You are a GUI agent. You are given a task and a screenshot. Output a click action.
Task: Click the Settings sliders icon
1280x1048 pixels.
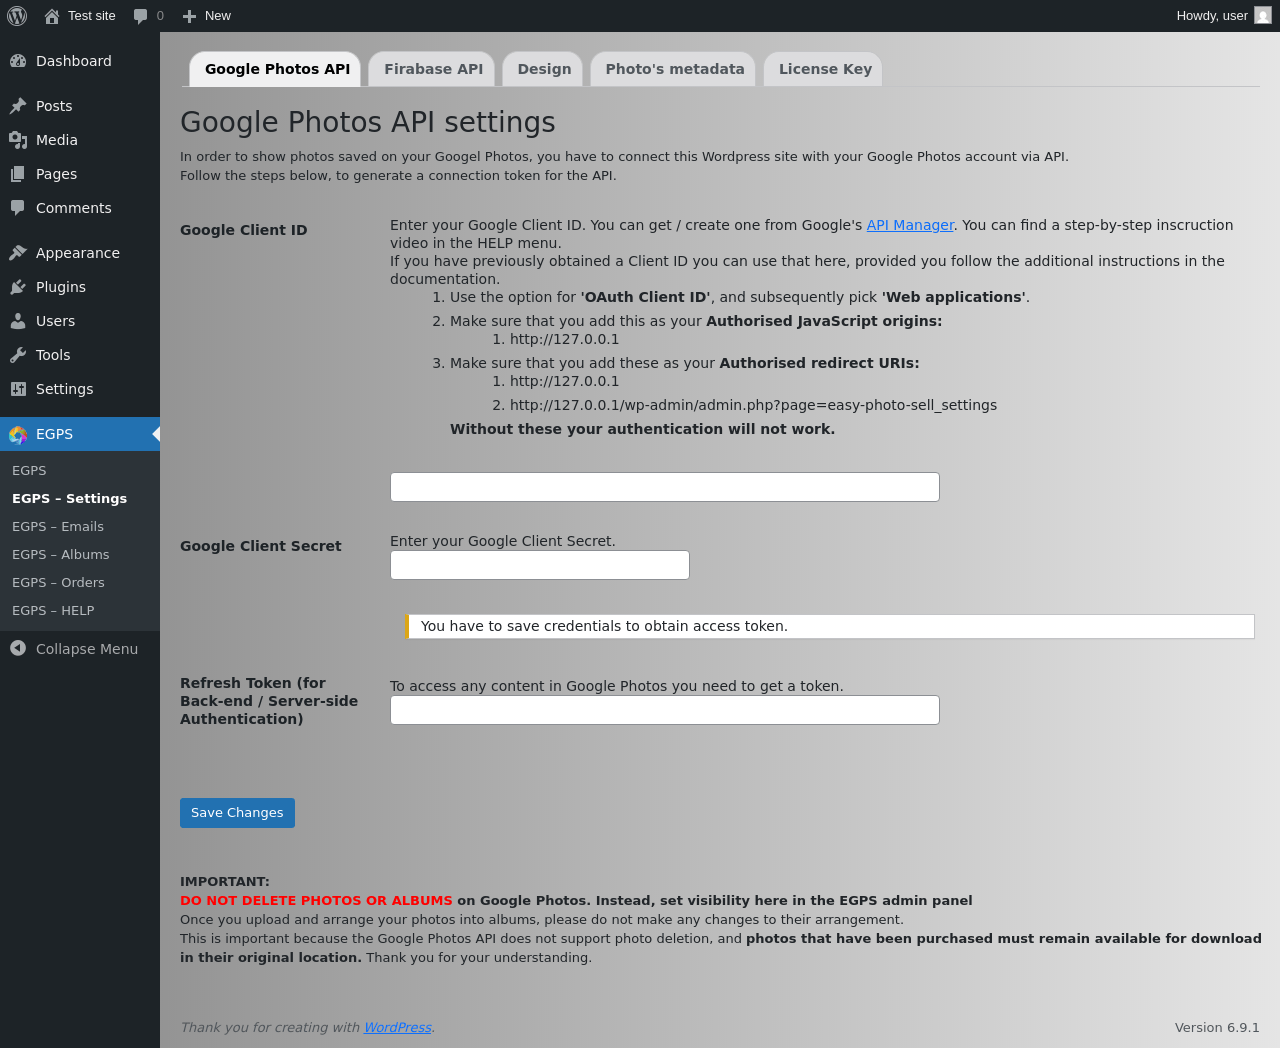tap(18, 389)
